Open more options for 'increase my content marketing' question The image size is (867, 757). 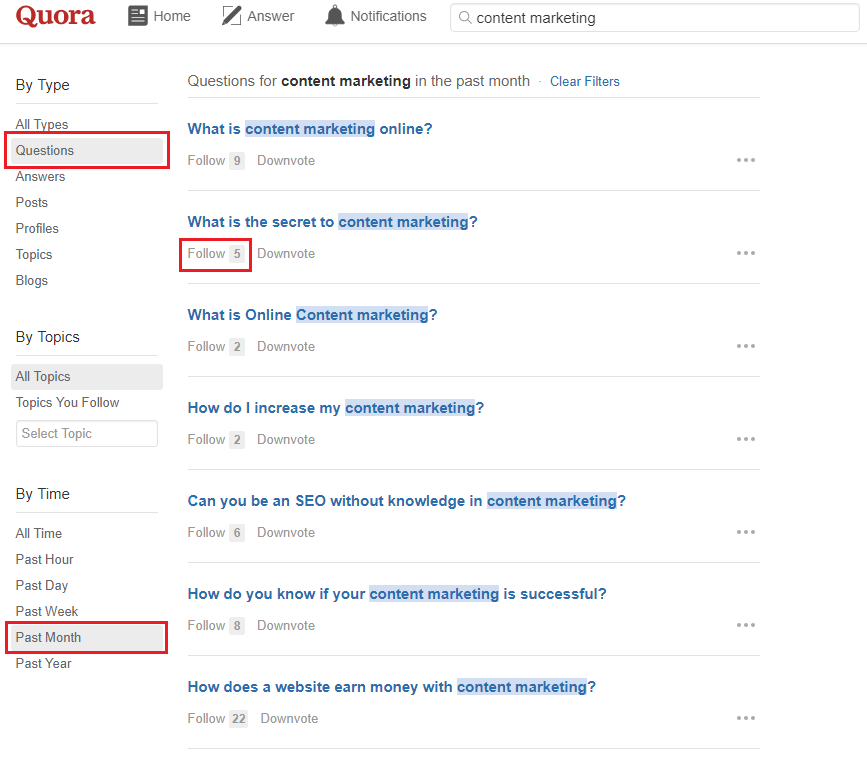[x=745, y=438]
